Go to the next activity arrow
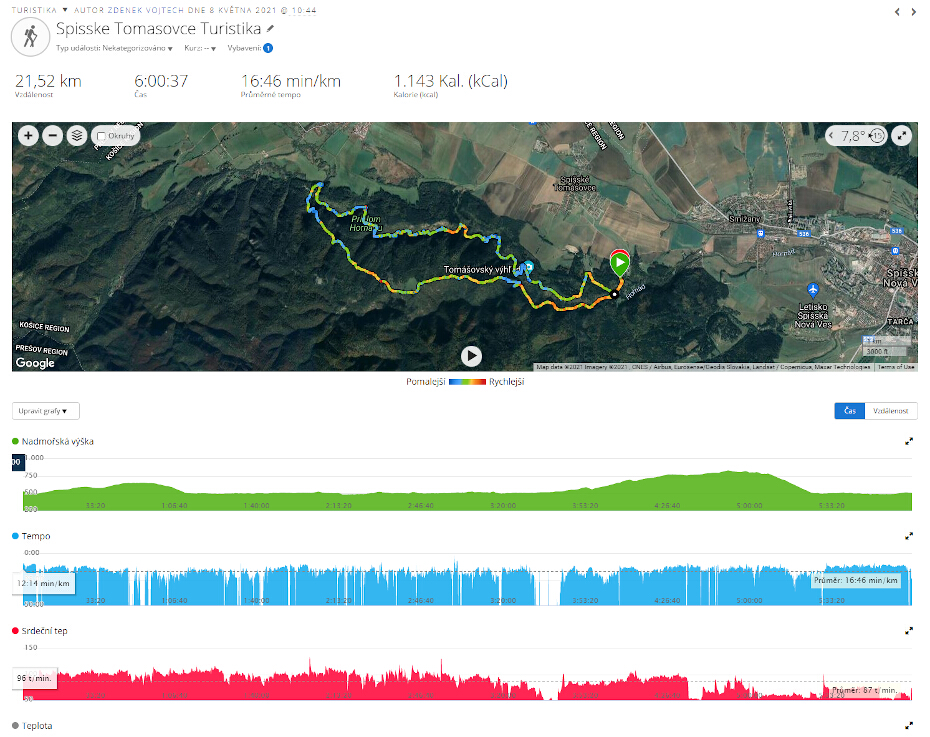This screenshot has height=737, width=930. 914,12
